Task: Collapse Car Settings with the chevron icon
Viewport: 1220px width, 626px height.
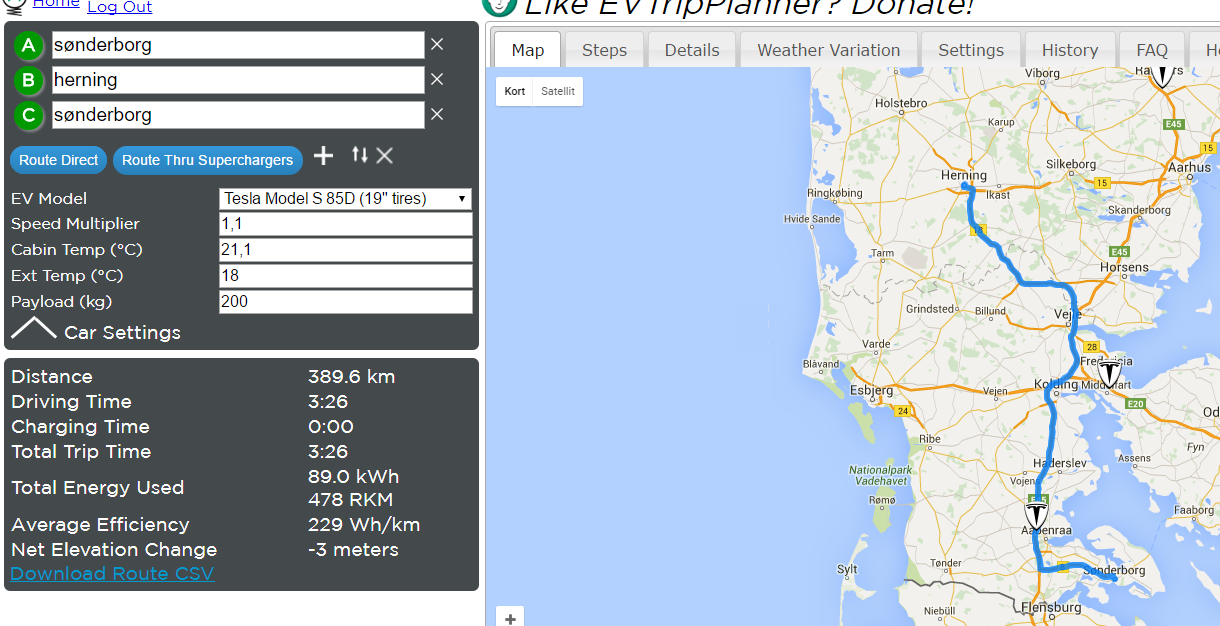Action: click(x=34, y=329)
